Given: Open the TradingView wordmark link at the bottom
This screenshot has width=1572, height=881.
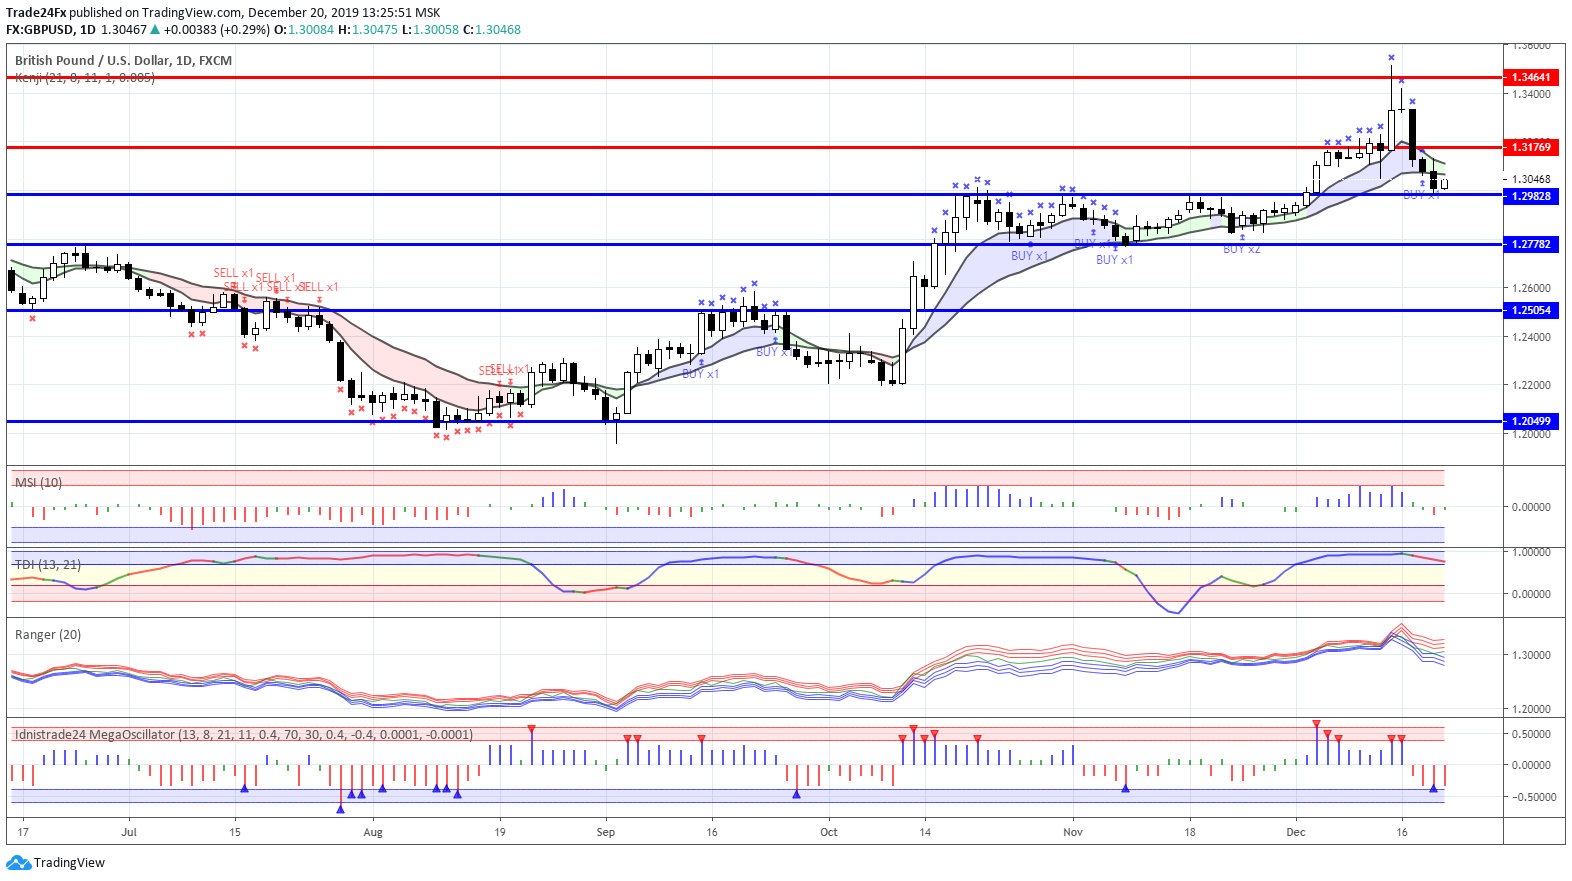Looking at the screenshot, I should (69, 862).
